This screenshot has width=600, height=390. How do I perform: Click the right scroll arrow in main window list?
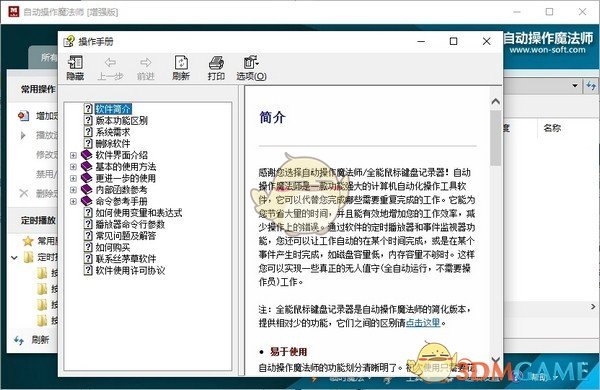point(593,307)
